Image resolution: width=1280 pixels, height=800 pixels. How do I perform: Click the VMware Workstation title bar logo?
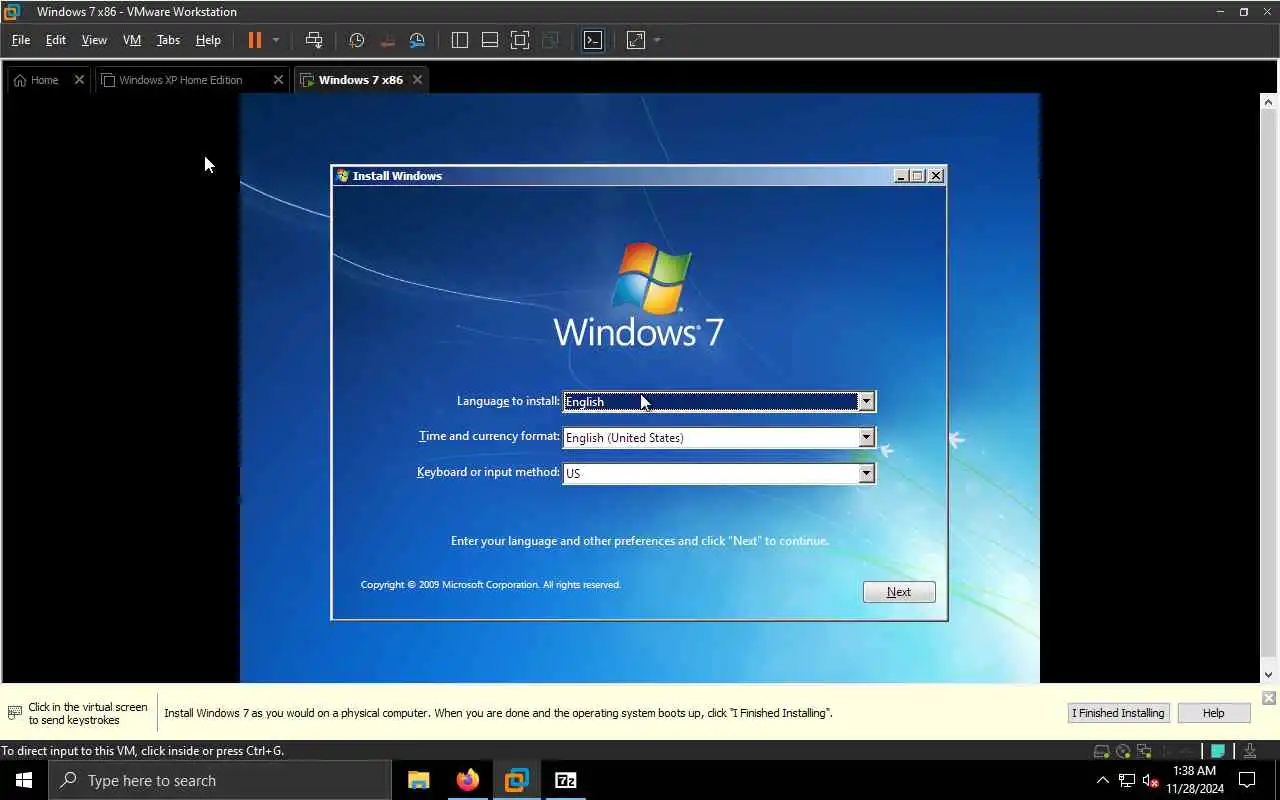click(x=12, y=12)
